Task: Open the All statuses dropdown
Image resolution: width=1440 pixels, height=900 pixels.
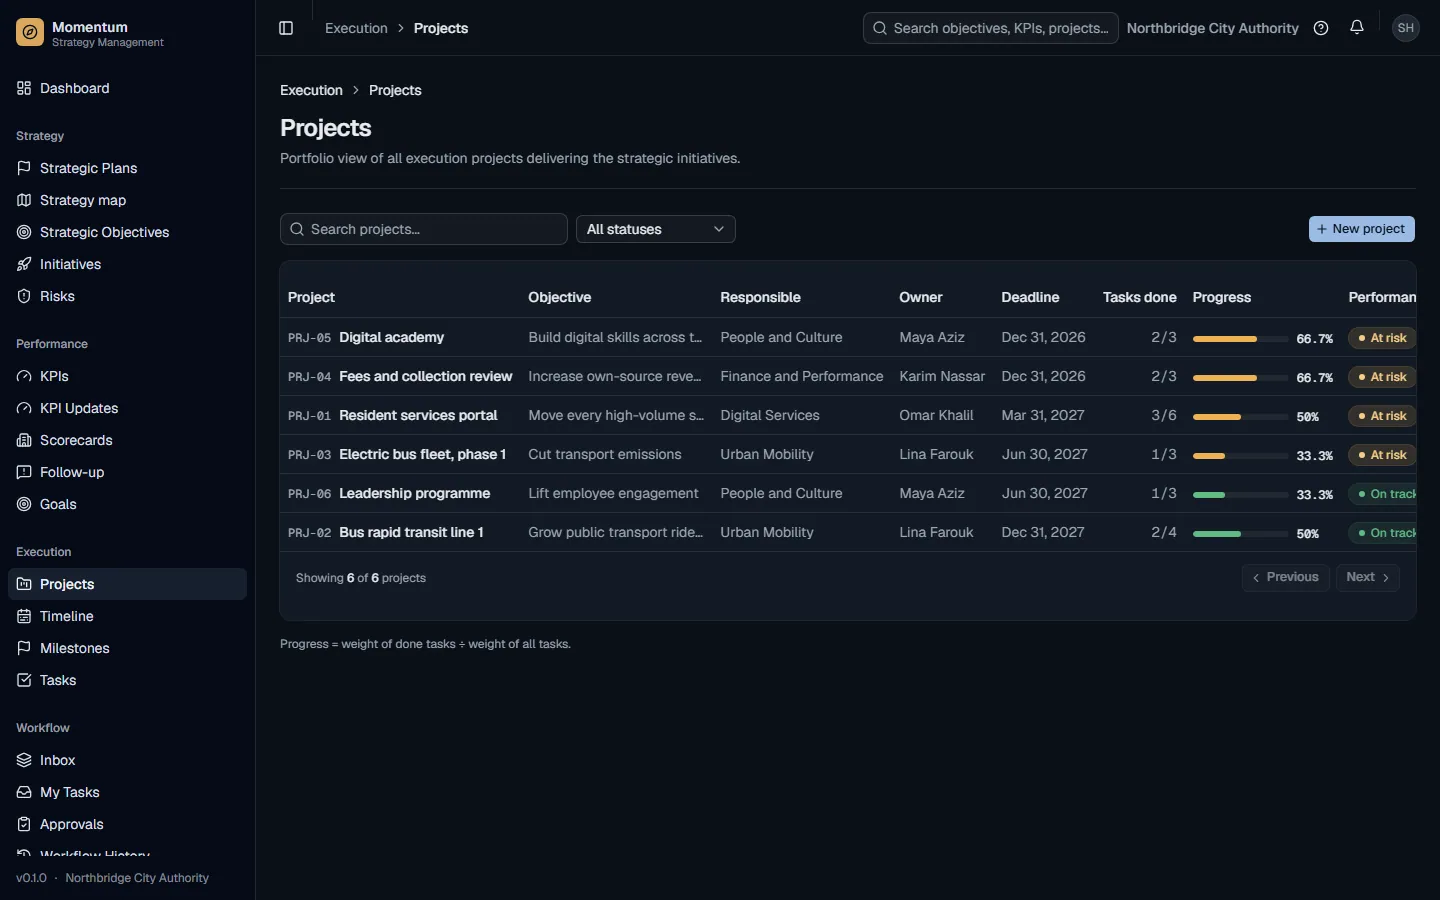Action: click(656, 229)
